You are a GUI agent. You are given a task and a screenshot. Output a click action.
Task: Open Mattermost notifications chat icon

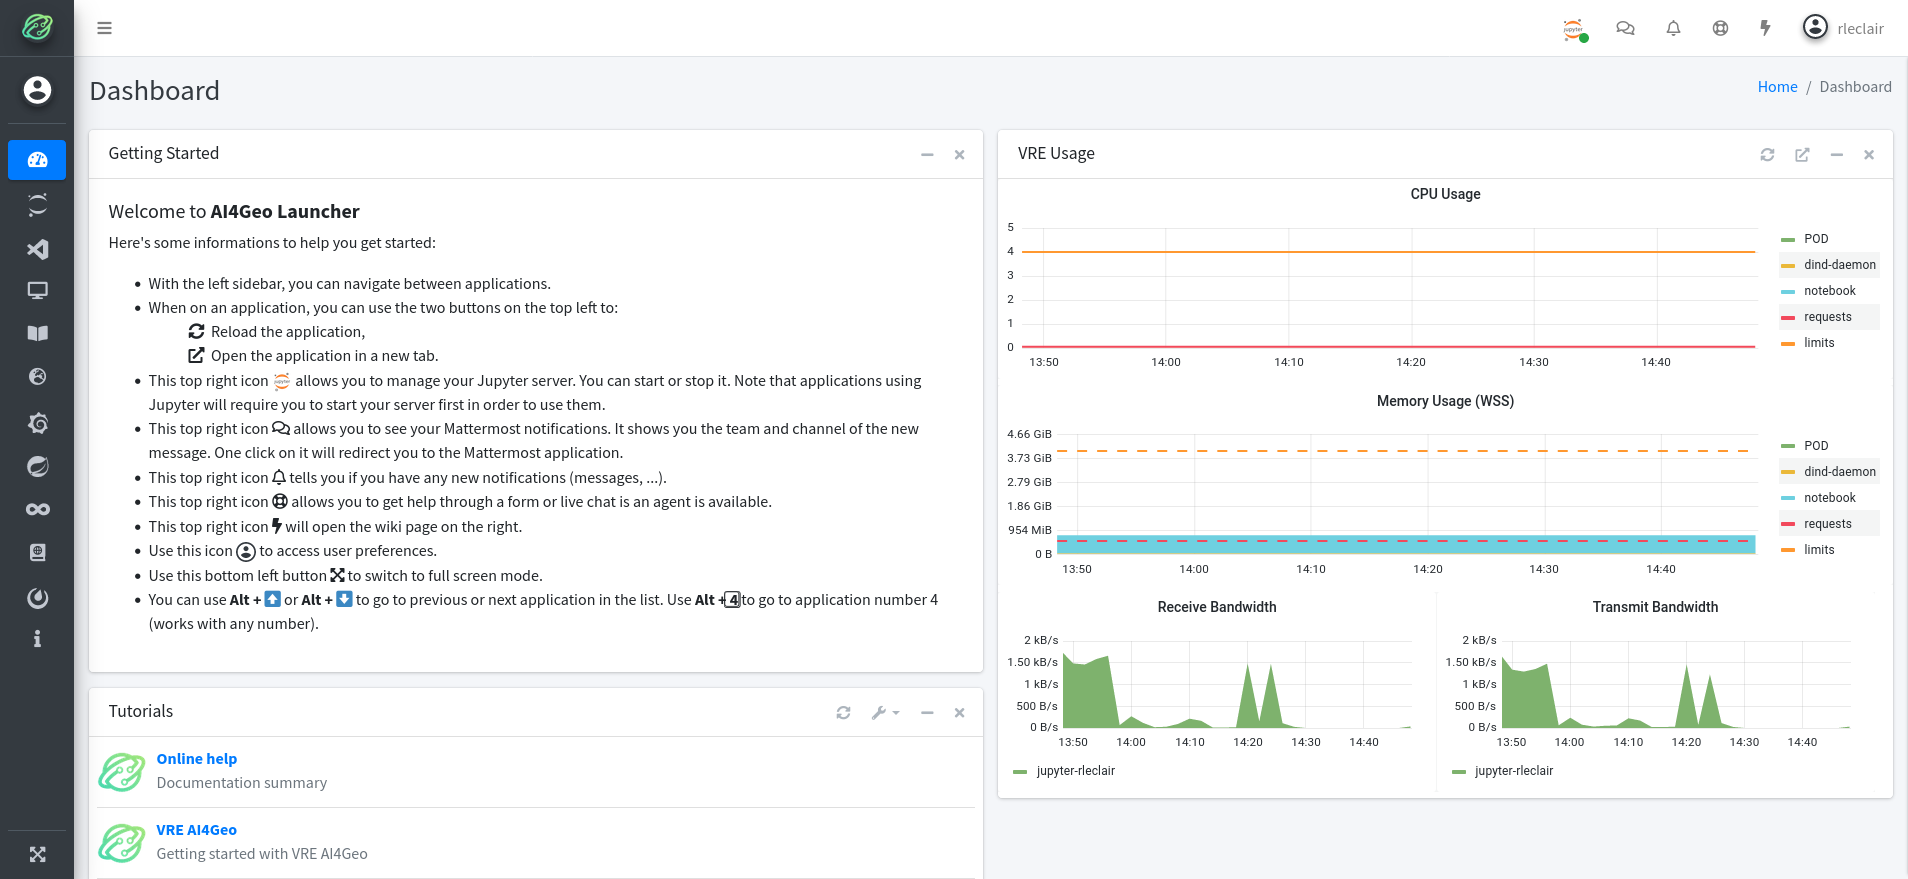pos(1625,28)
